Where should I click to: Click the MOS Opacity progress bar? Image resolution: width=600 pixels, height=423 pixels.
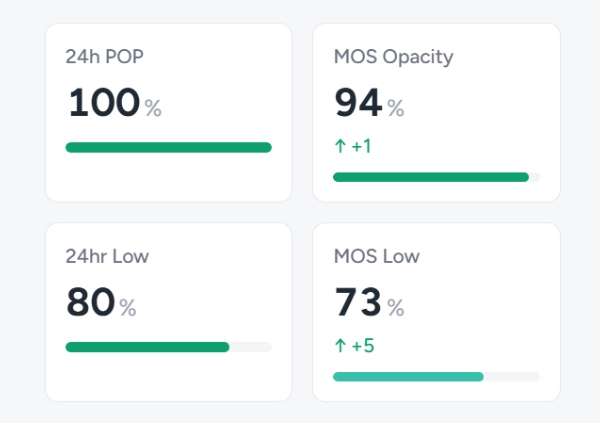point(436,177)
